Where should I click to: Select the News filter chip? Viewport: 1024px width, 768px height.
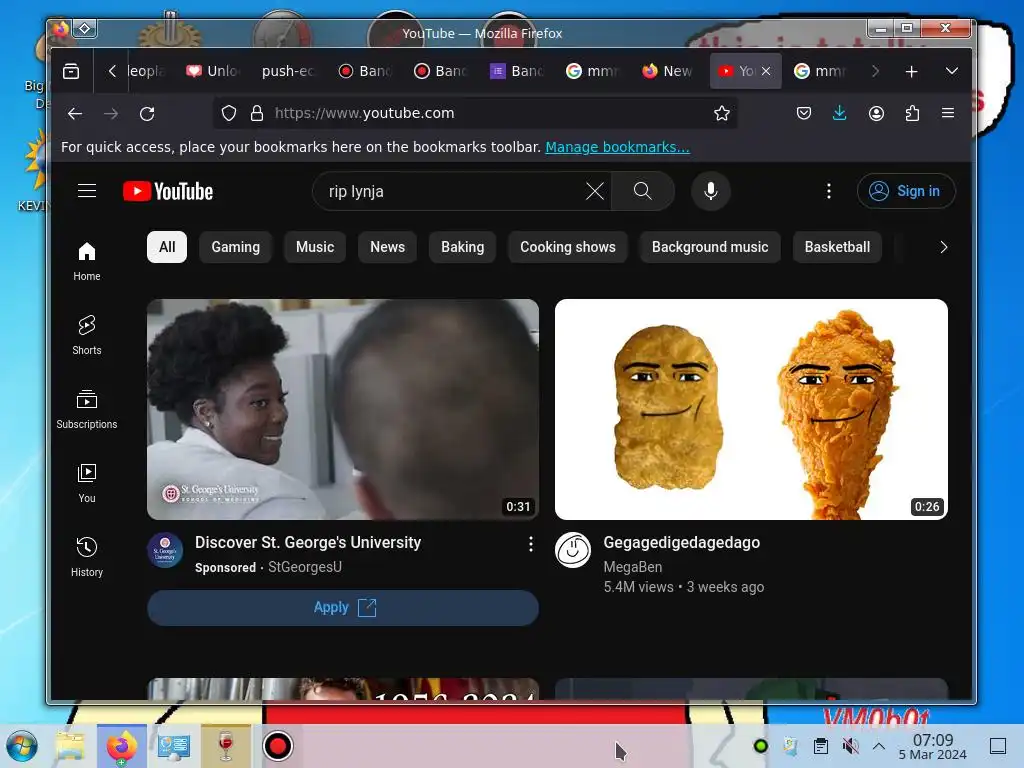[387, 247]
